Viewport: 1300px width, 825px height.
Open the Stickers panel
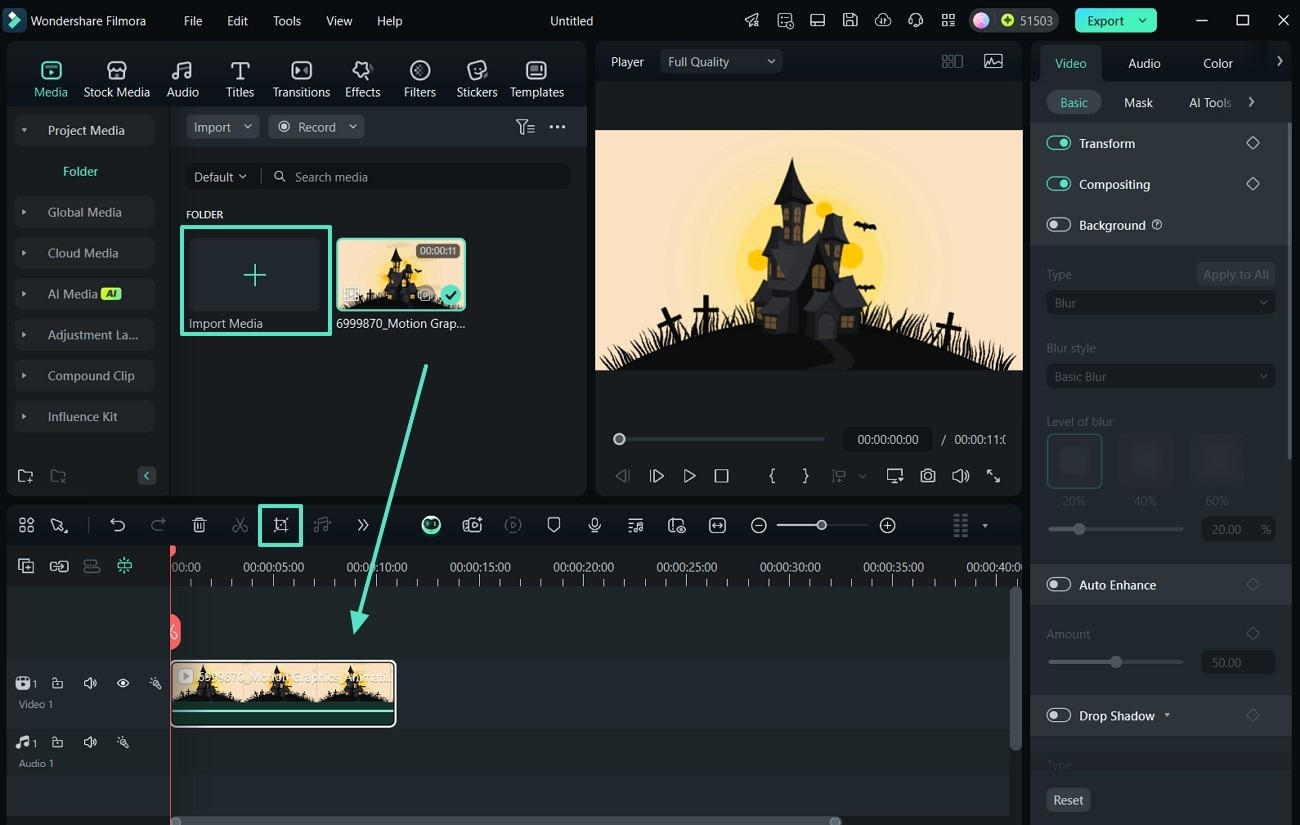477,79
